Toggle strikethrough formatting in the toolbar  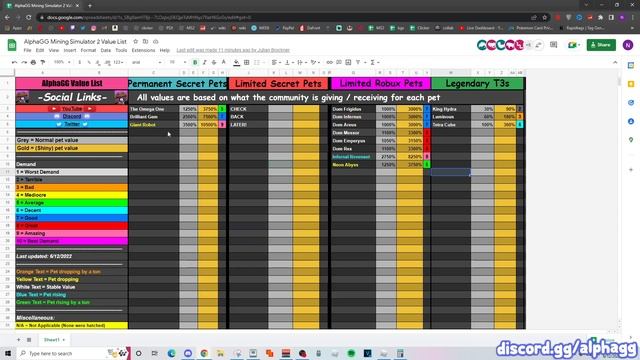pyautogui.click(x=214, y=62)
